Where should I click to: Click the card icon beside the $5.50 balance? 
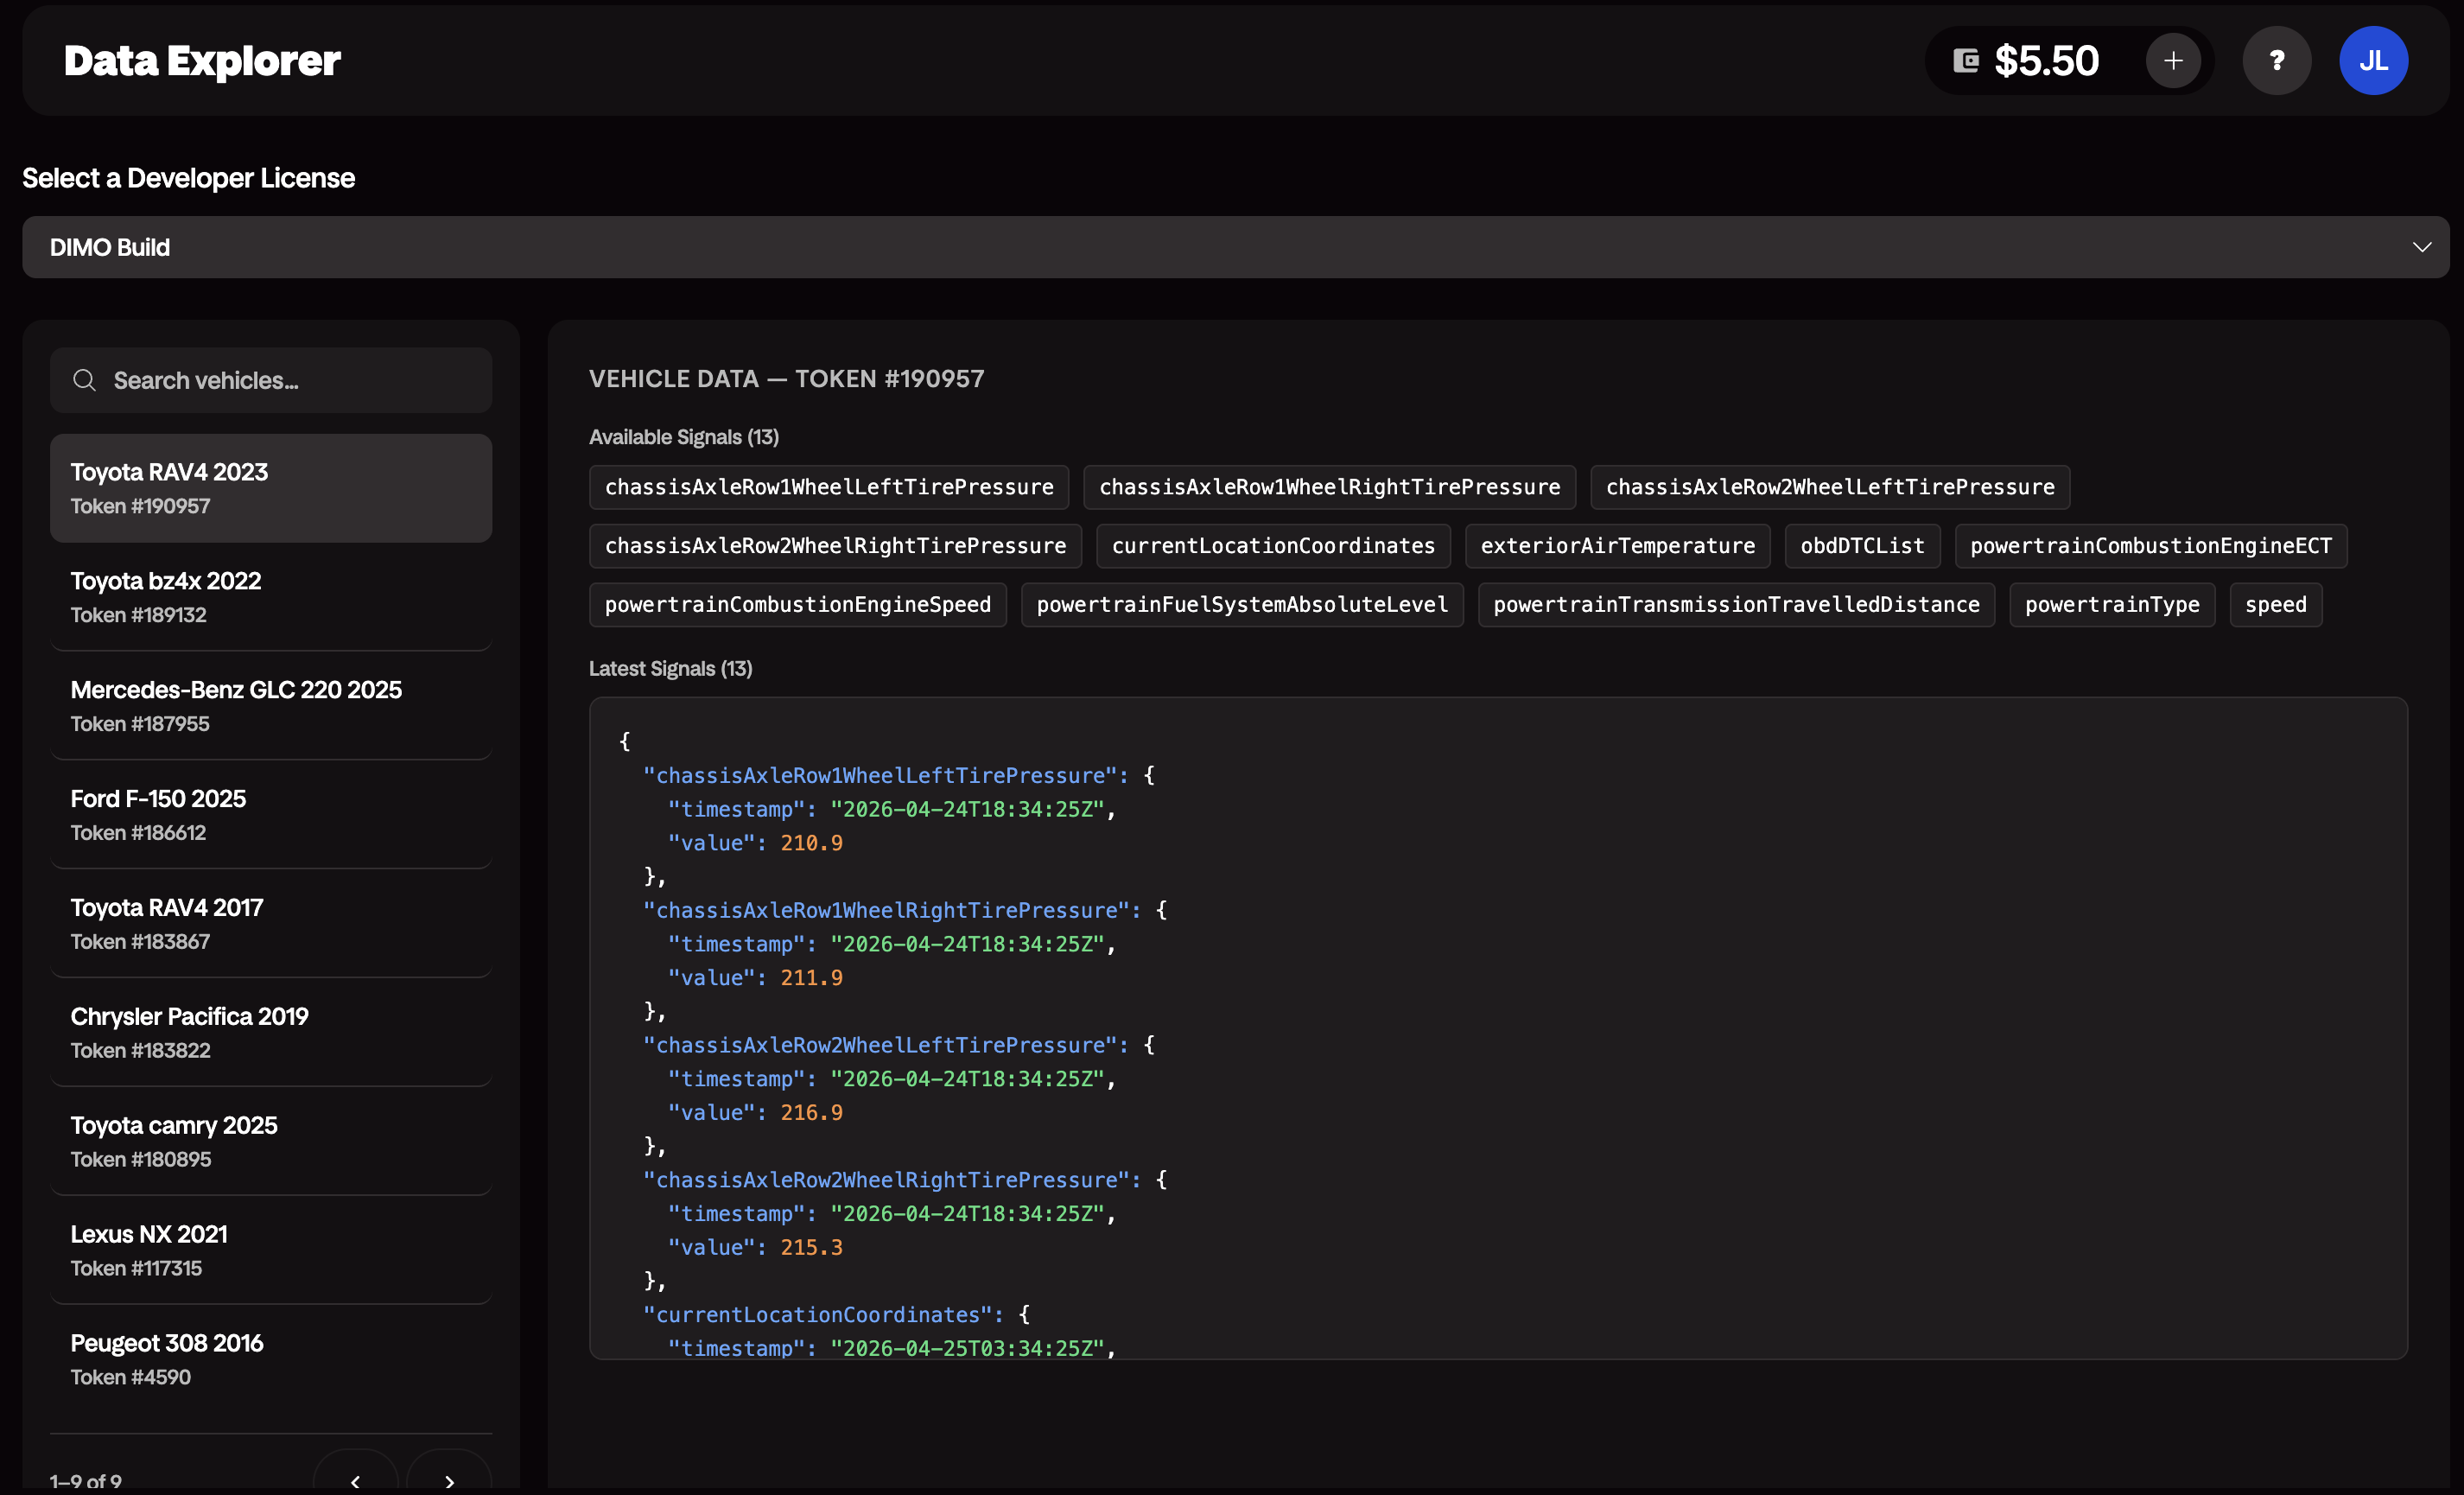(x=1965, y=60)
